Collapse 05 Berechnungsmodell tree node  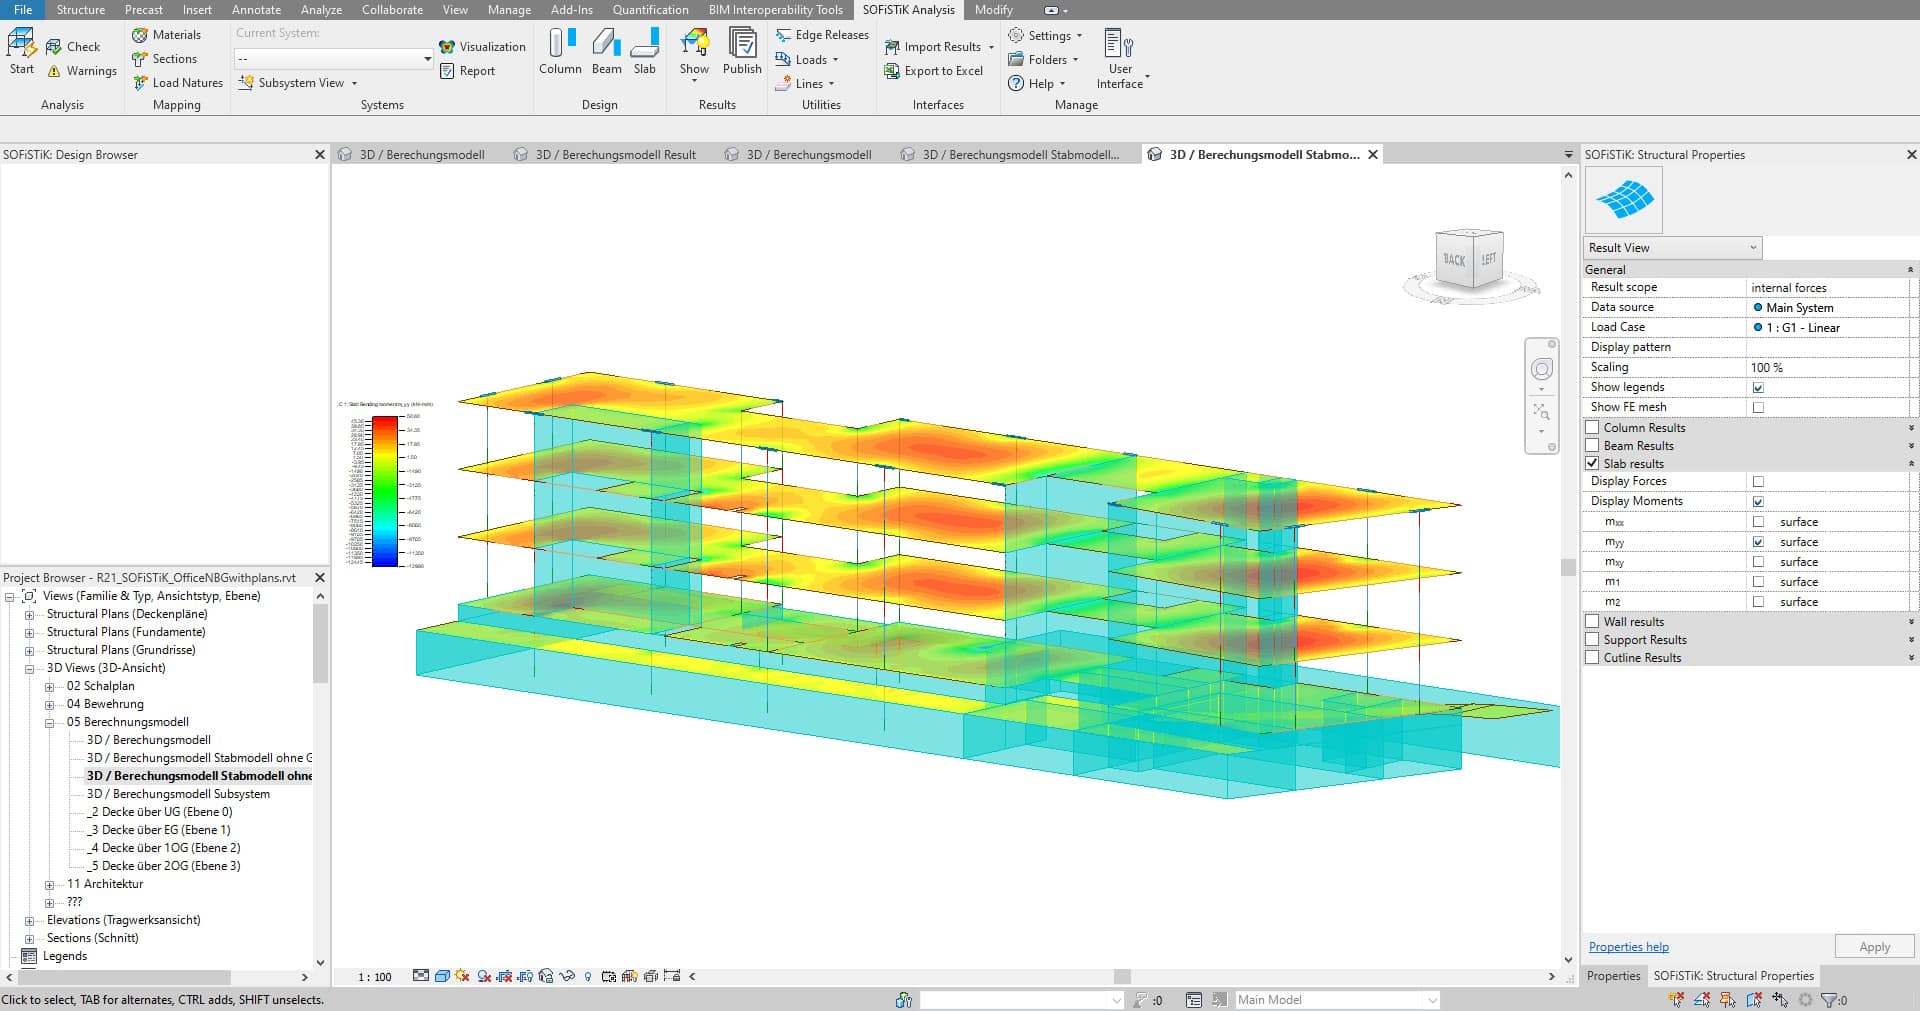(49, 723)
